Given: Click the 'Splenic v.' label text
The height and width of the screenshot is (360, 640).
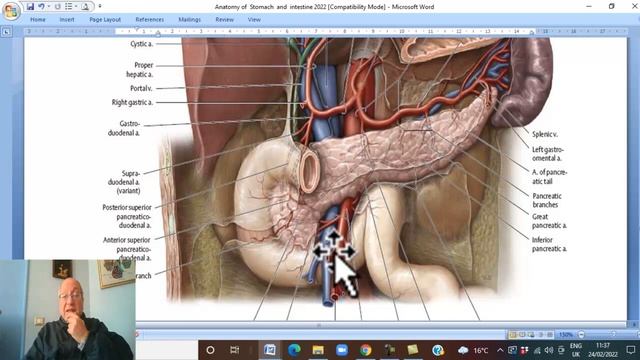Looking at the screenshot, I should (x=545, y=134).
